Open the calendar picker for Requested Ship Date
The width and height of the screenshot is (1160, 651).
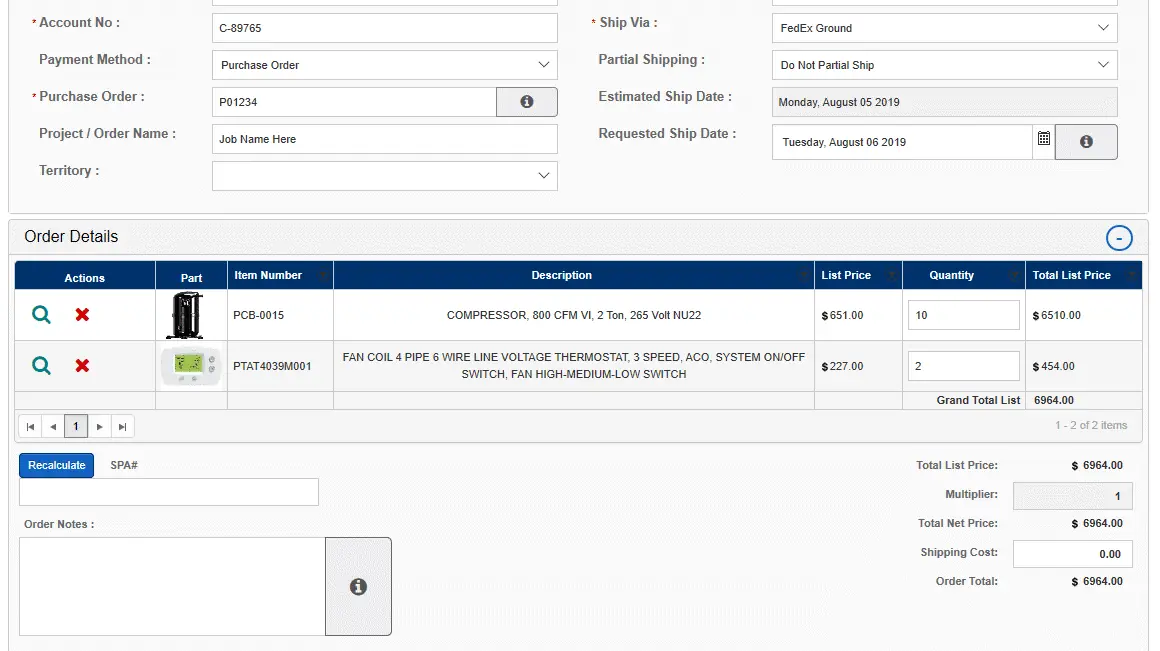click(x=1041, y=141)
